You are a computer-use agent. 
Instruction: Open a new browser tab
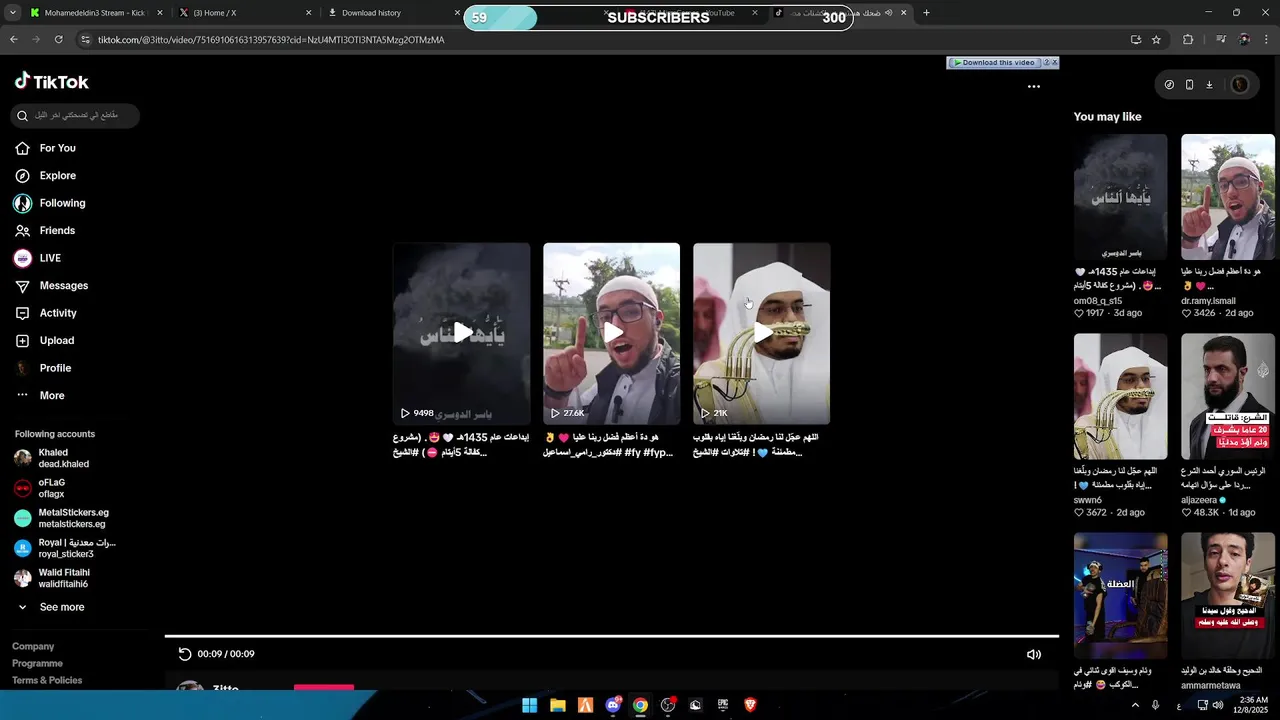coord(926,13)
